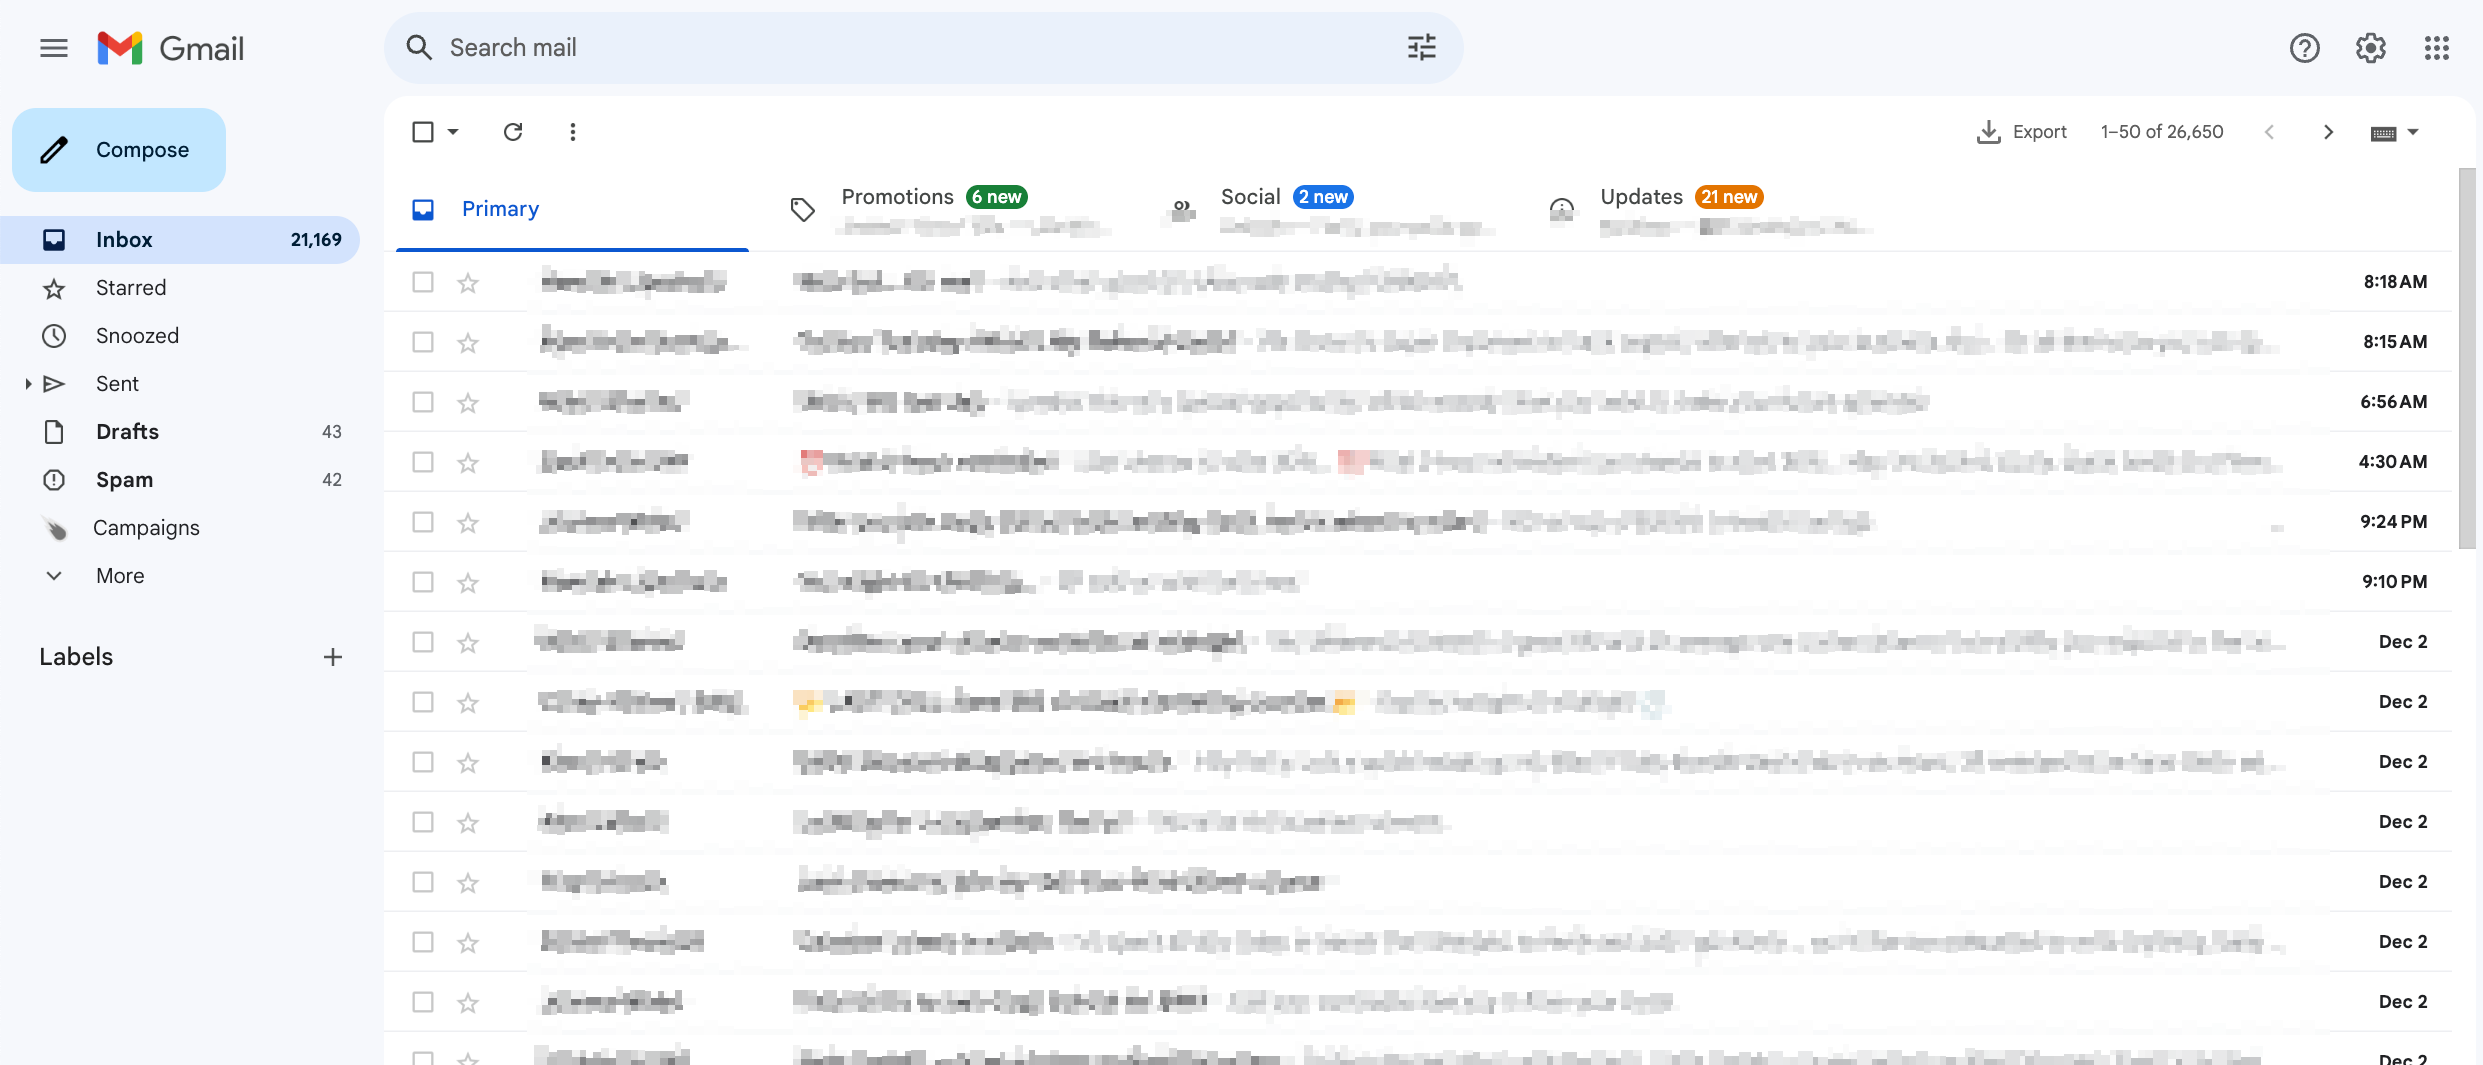Toggle the select-all conversations checkbox
The image size is (2483, 1065).
422,131
